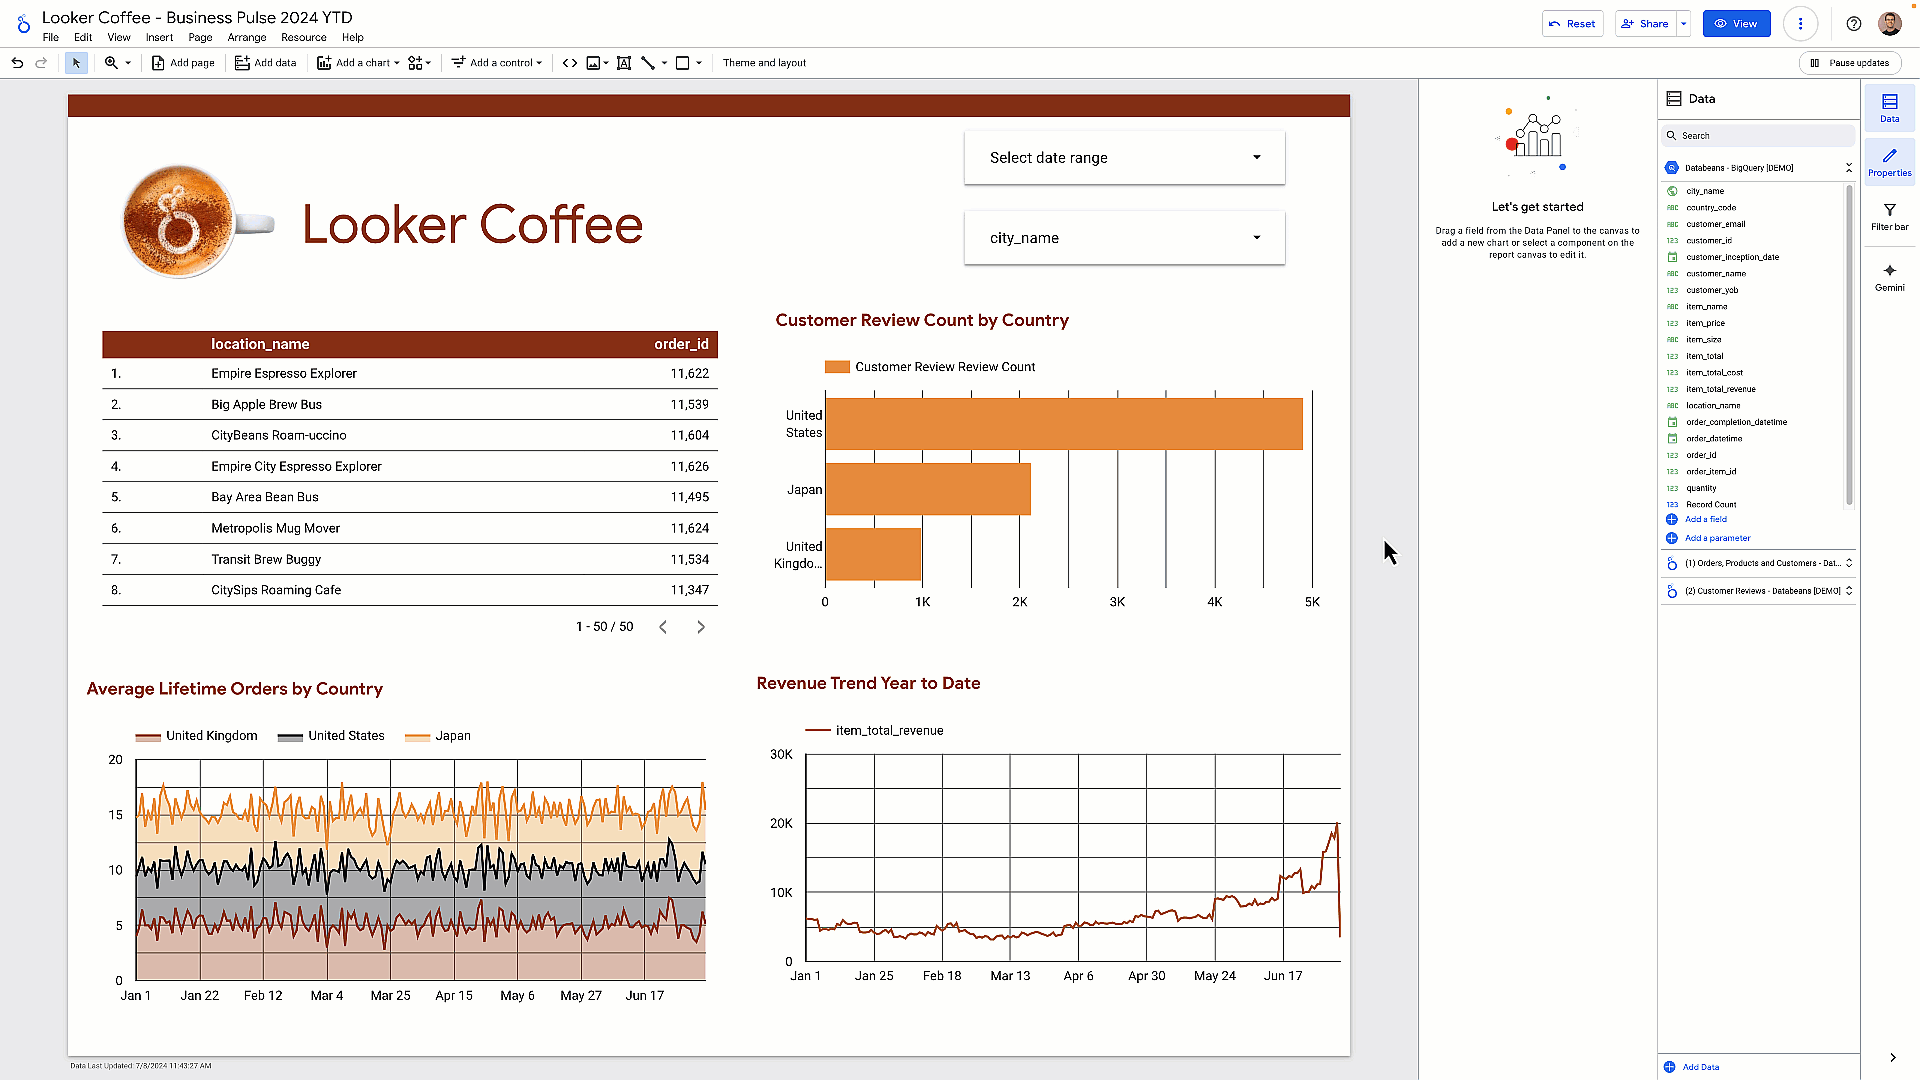The width and height of the screenshot is (1920, 1080).
Task: Open the Resource menu
Action: tap(304, 38)
